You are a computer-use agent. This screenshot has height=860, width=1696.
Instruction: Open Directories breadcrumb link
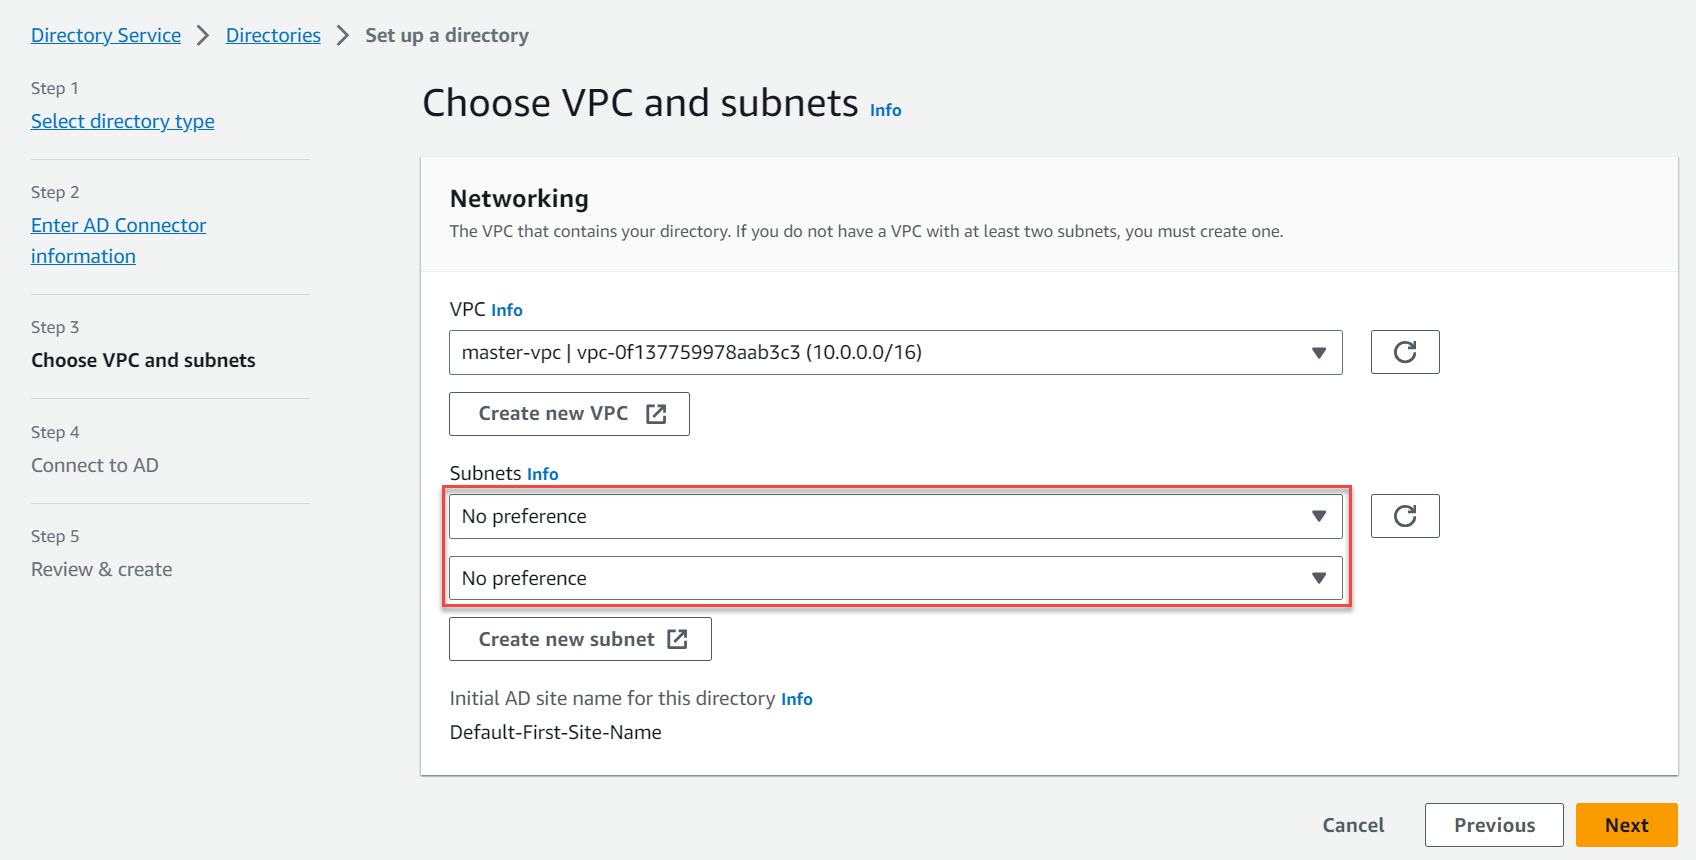point(273,35)
